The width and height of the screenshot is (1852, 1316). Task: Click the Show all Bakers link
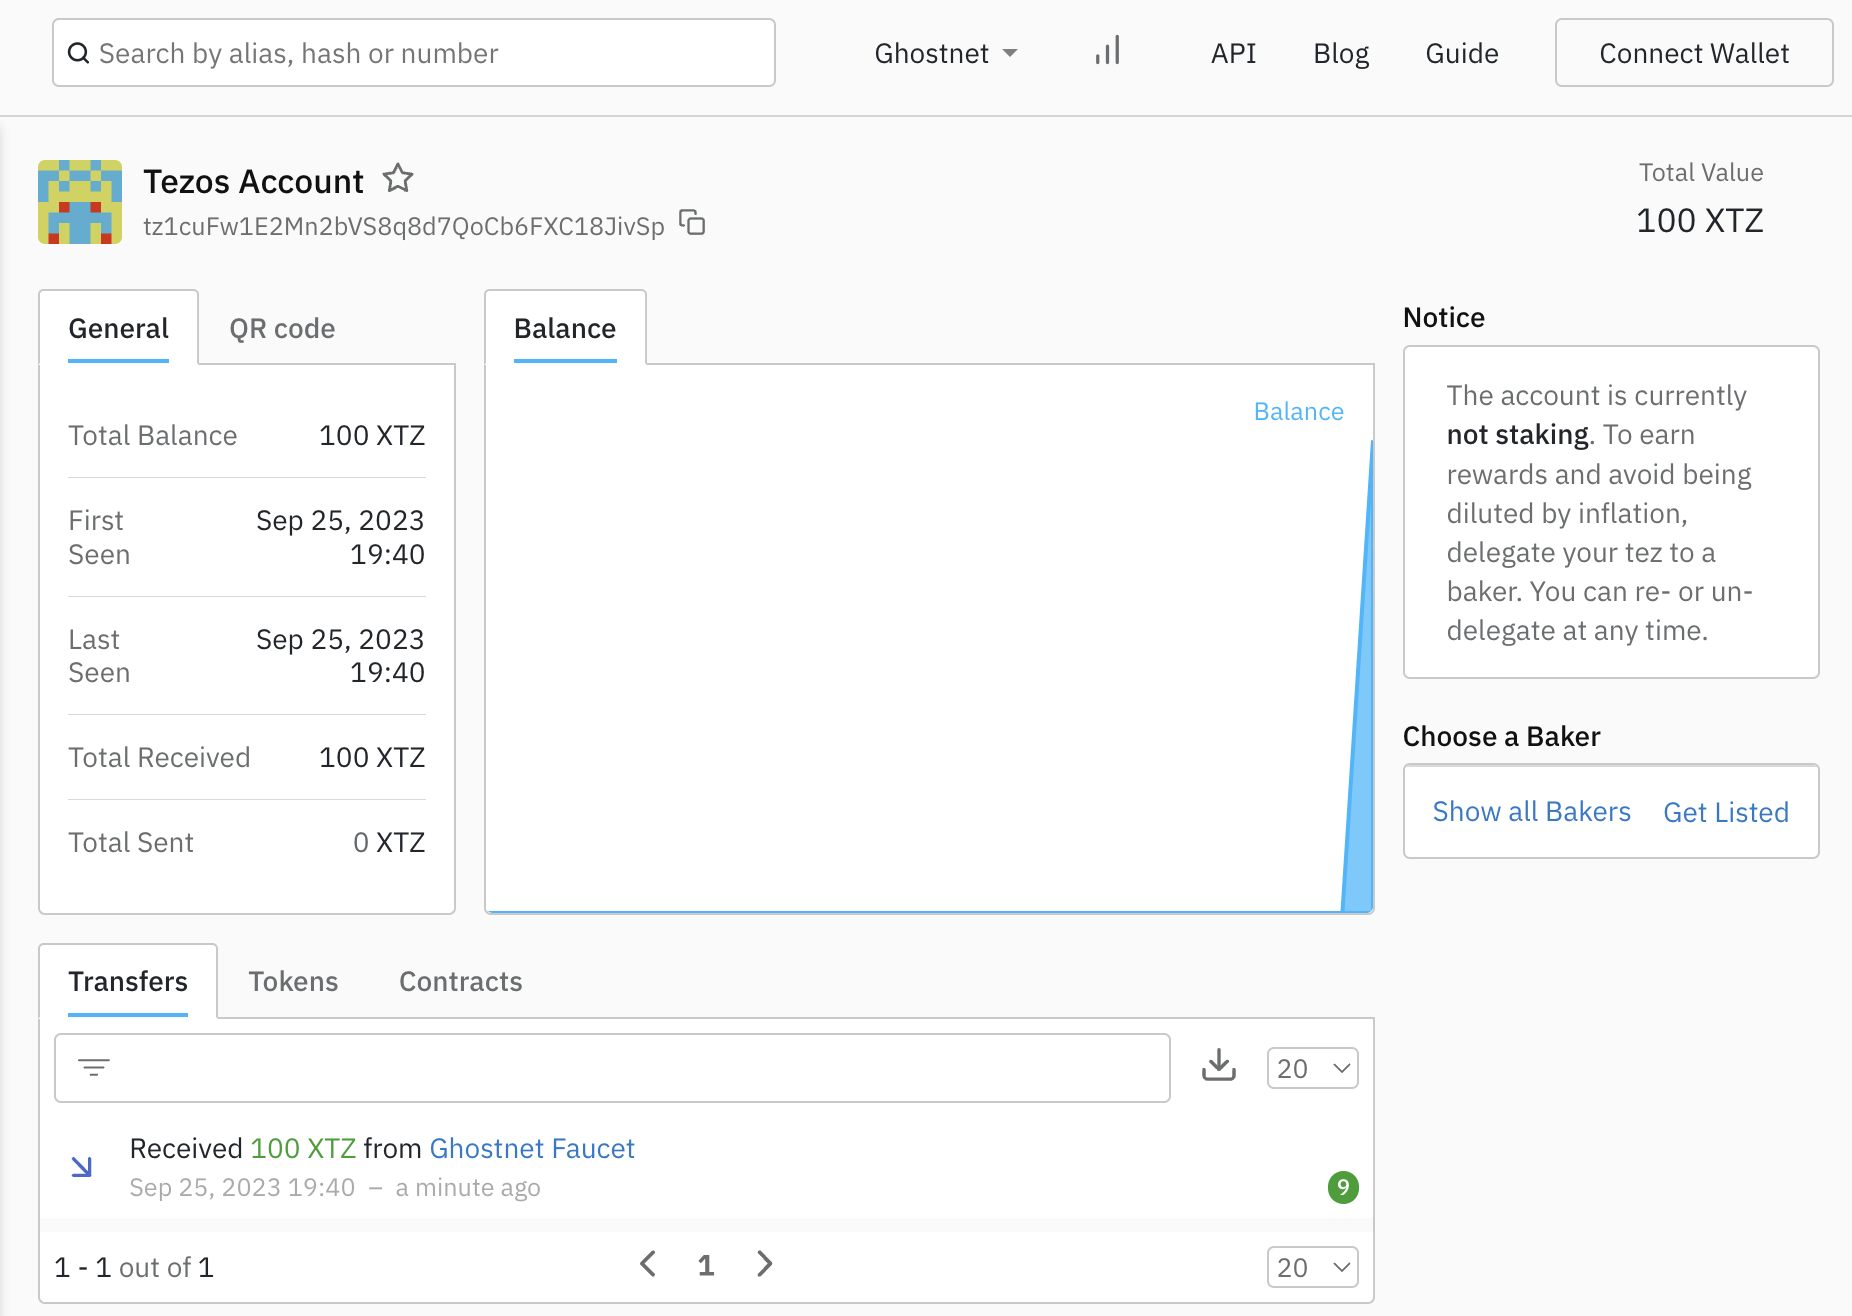click(x=1531, y=812)
